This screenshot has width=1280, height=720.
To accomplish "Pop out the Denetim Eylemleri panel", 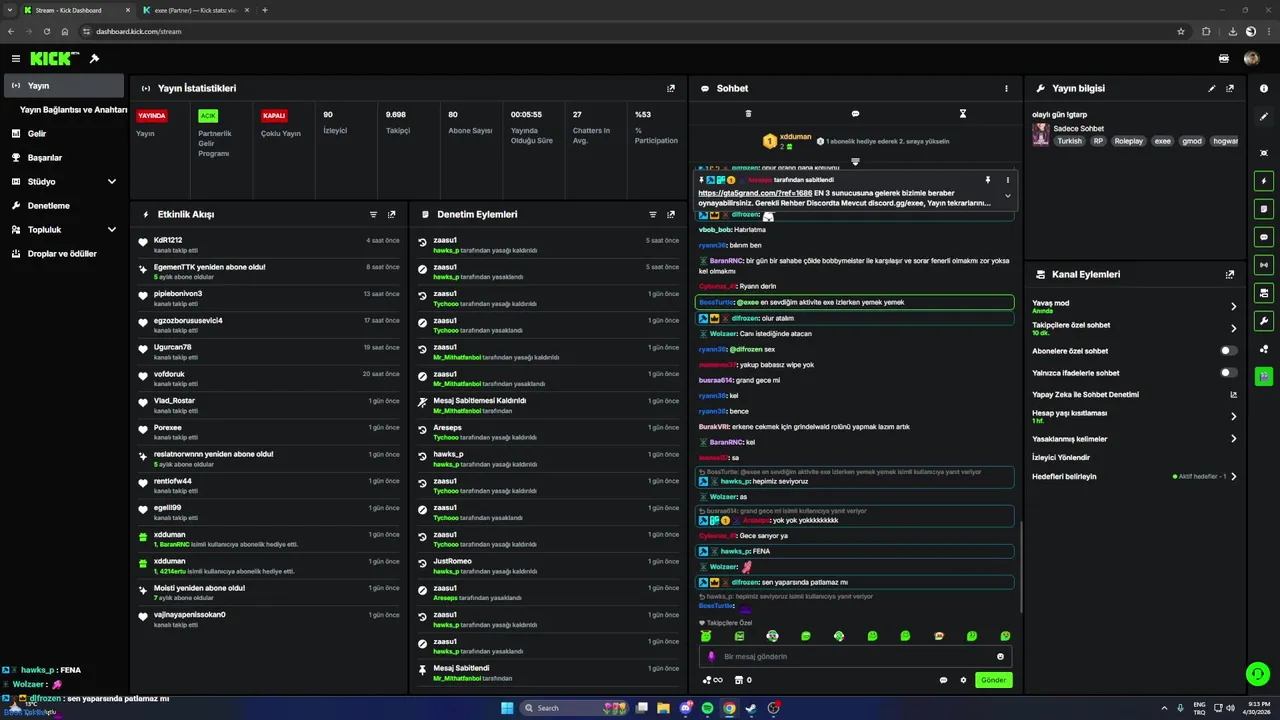I will (x=671, y=214).
